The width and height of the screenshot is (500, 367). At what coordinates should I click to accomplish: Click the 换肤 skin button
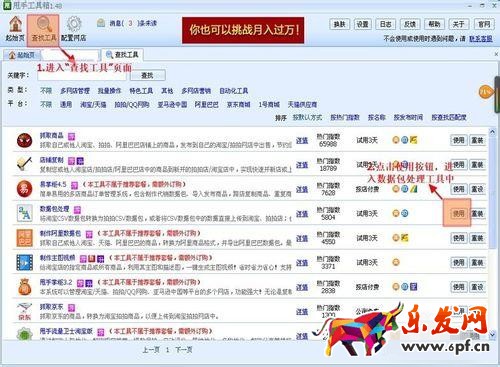pyautogui.click(x=340, y=24)
